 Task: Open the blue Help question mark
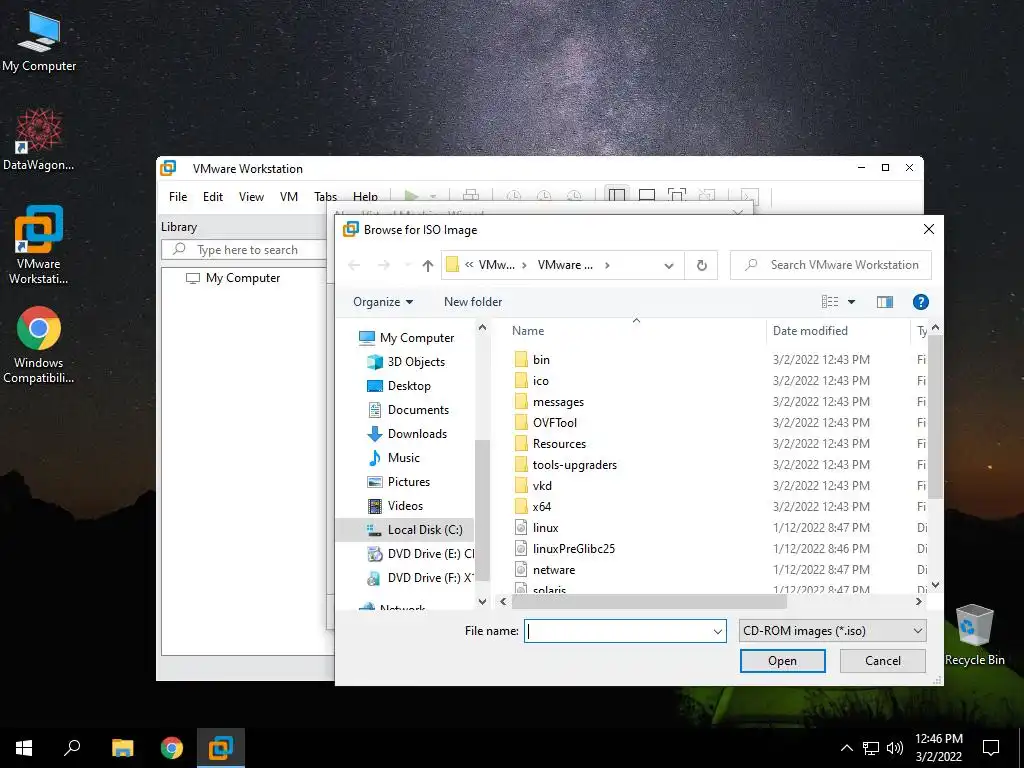[x=921, y=302]
